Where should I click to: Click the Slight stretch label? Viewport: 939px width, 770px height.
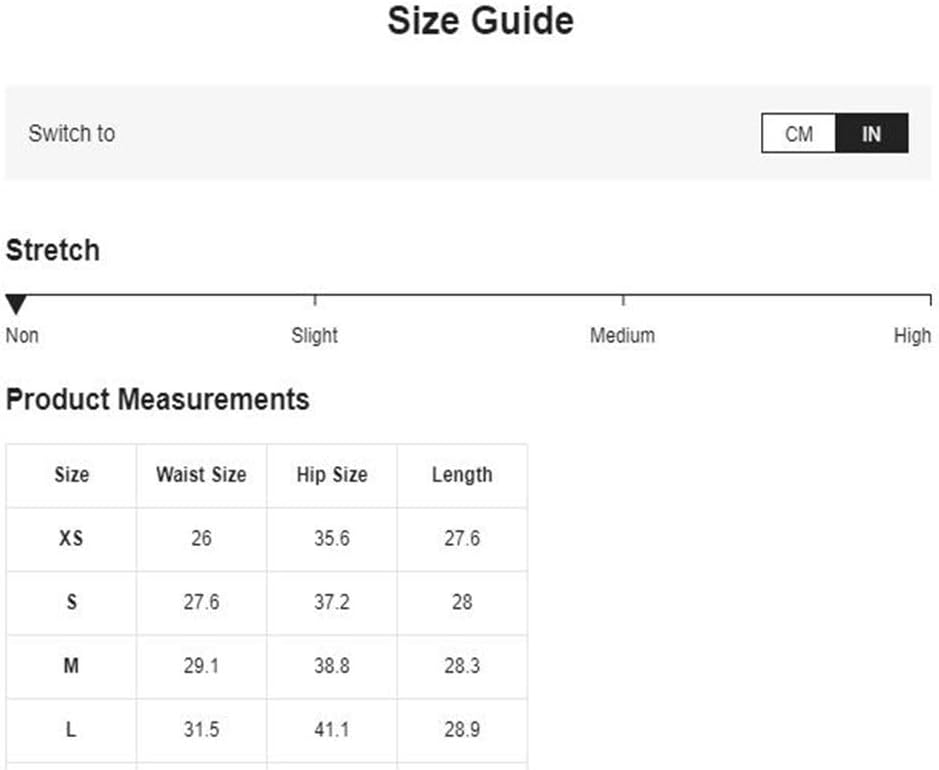pos(314,335)
